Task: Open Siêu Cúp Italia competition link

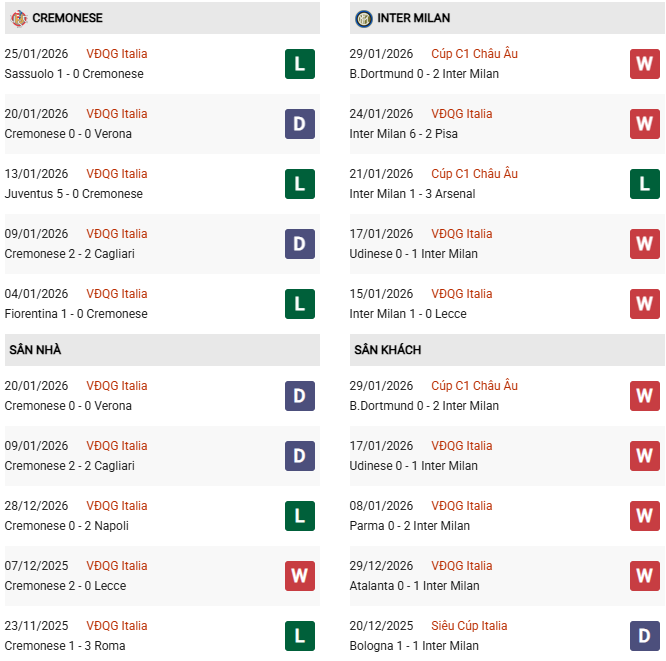Action: [469, 626]
